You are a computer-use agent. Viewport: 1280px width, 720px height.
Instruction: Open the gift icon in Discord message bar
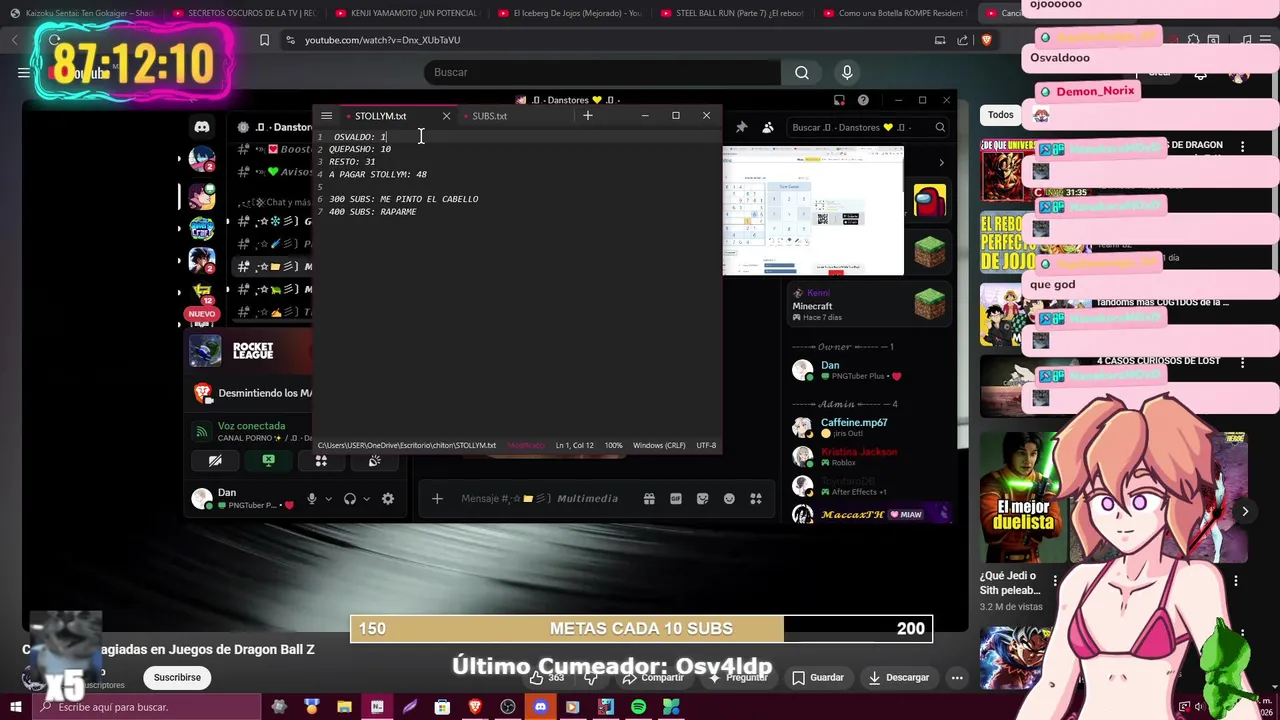click(x=649, y=499)
